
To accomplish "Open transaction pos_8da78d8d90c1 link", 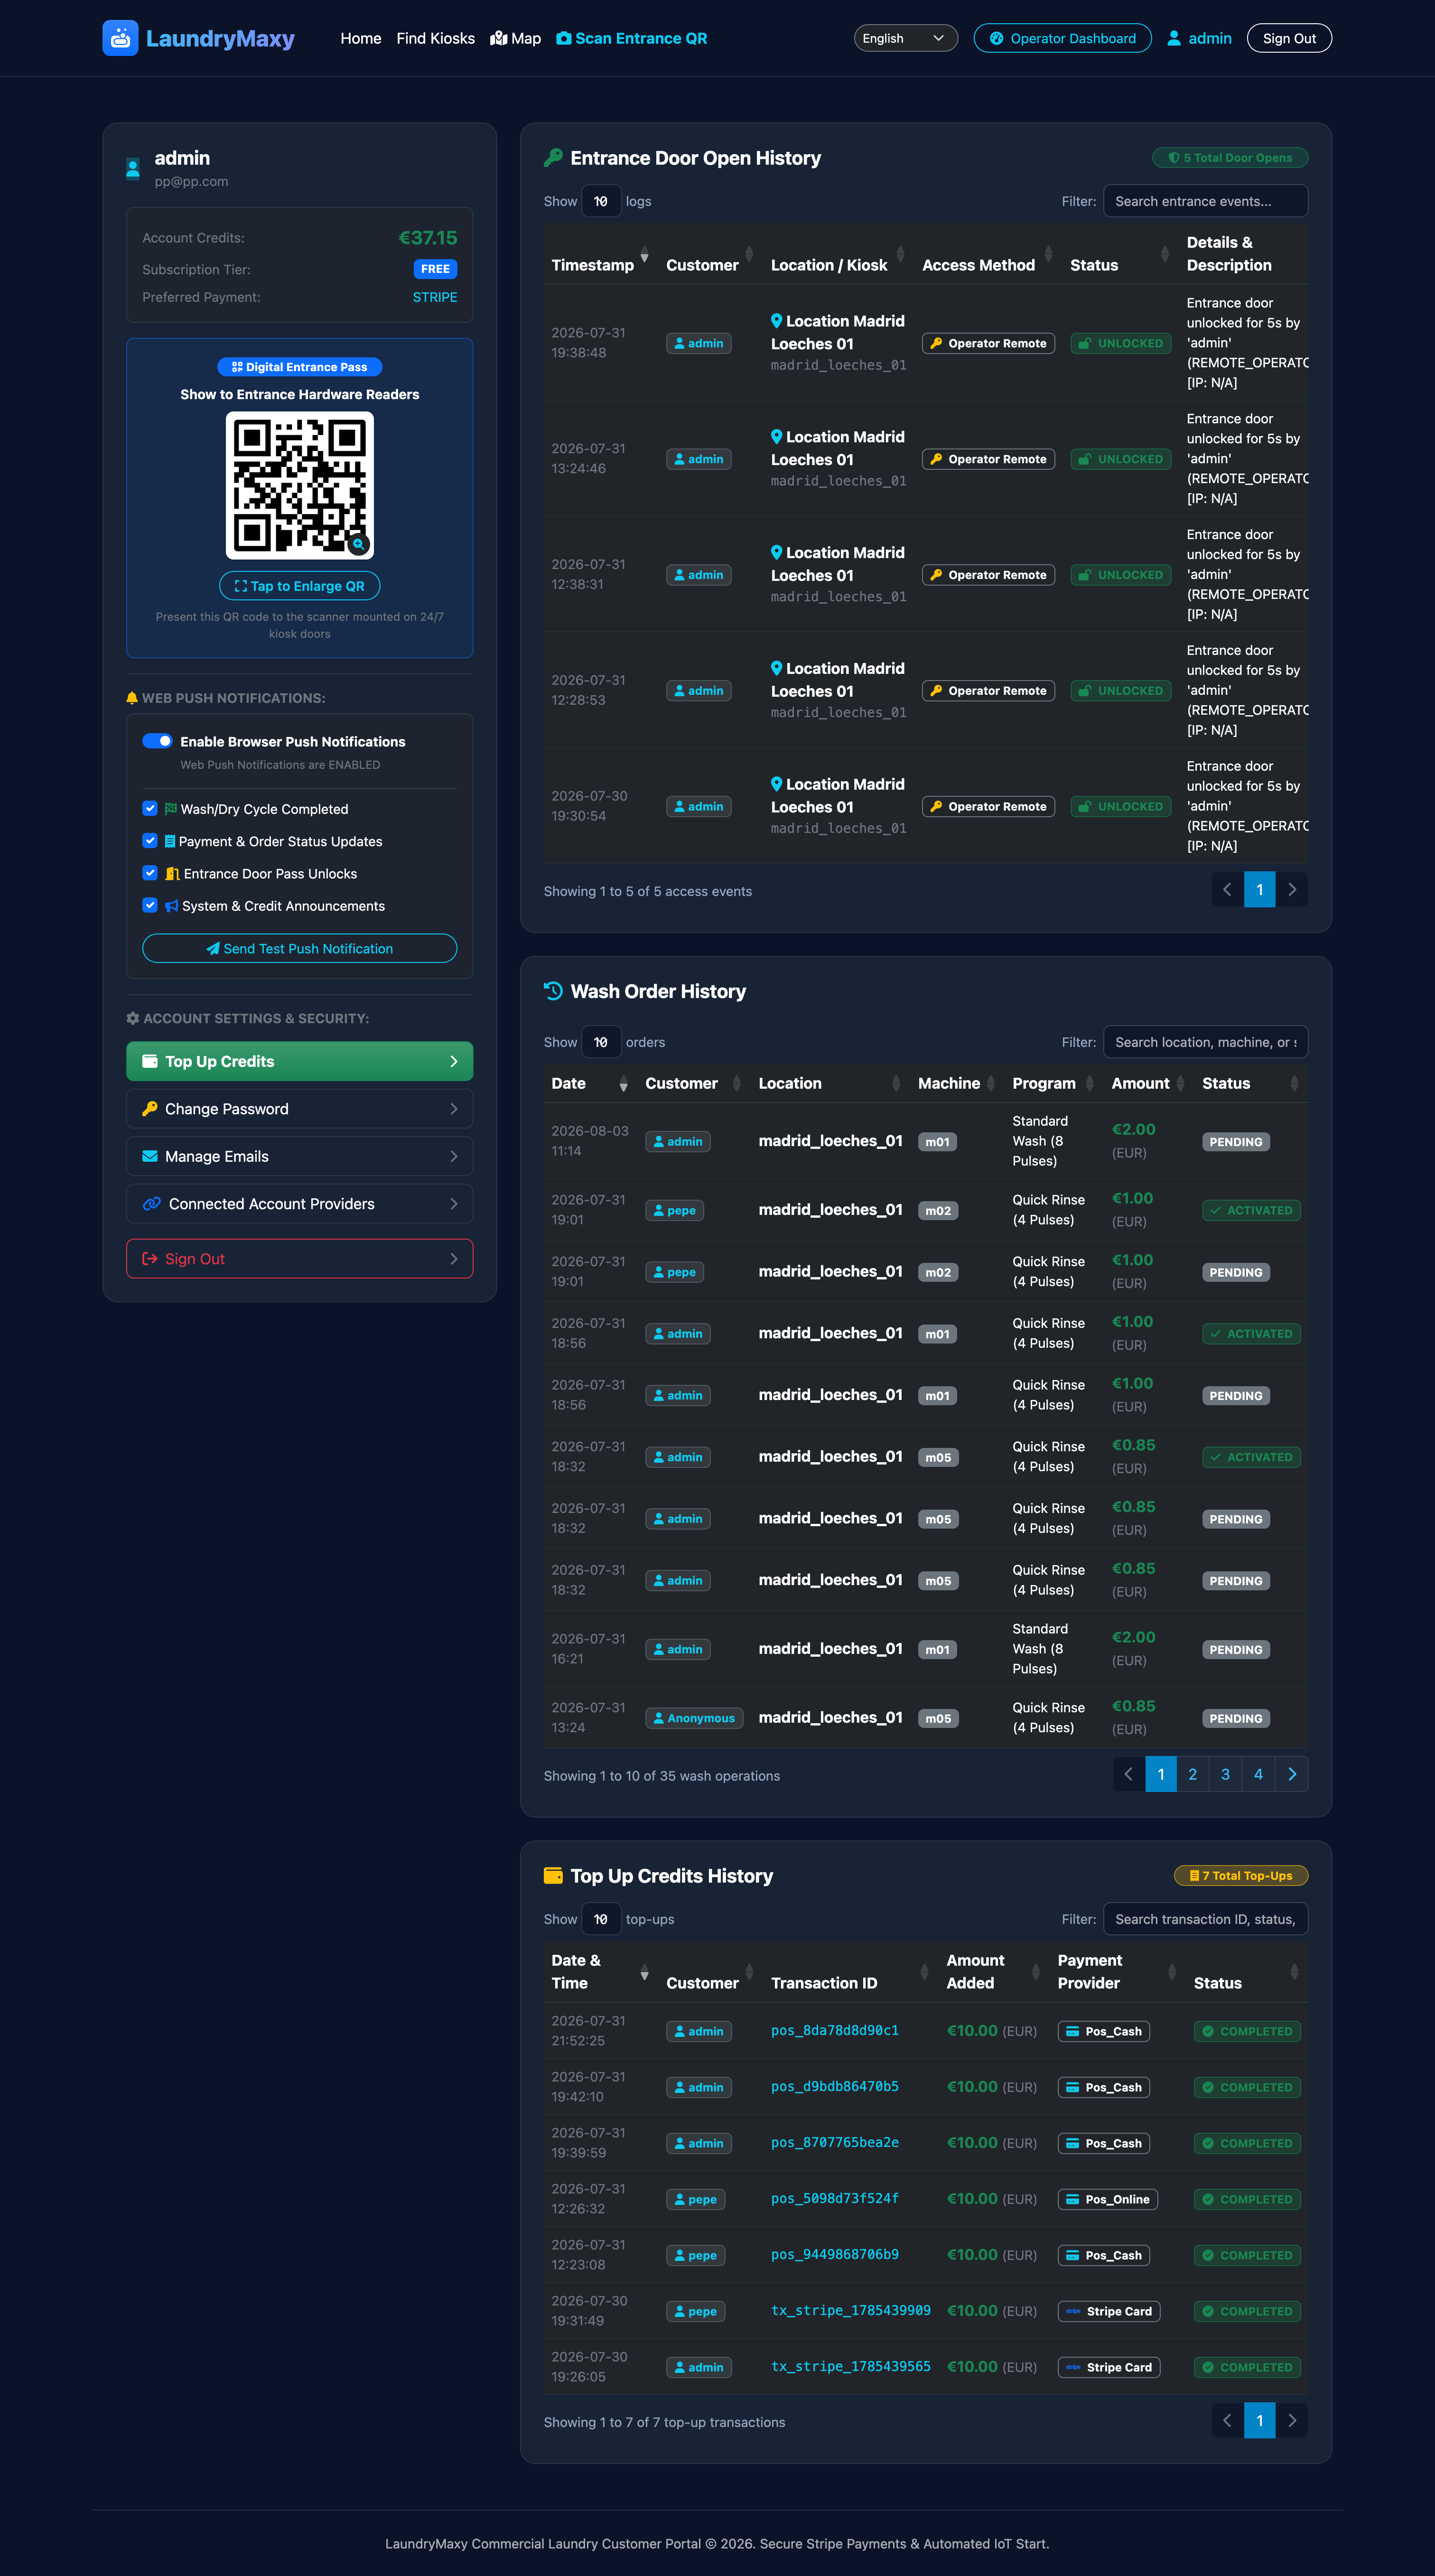I will point(835,2030).
